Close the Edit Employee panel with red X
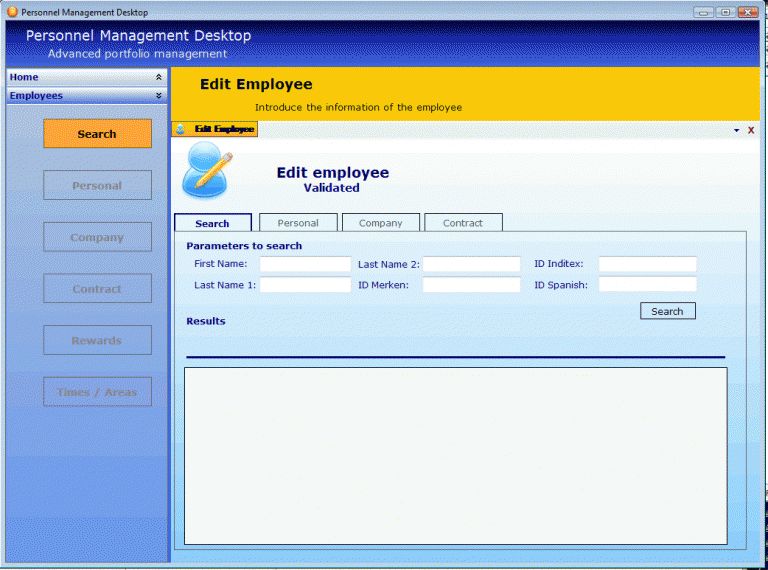The height and width of the screenshot is (570, 768). tap(751, 130)
